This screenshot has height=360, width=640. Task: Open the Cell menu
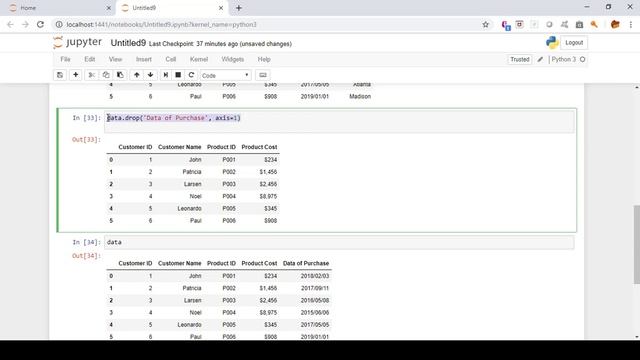pyautogui.click(x=171, y=60)
